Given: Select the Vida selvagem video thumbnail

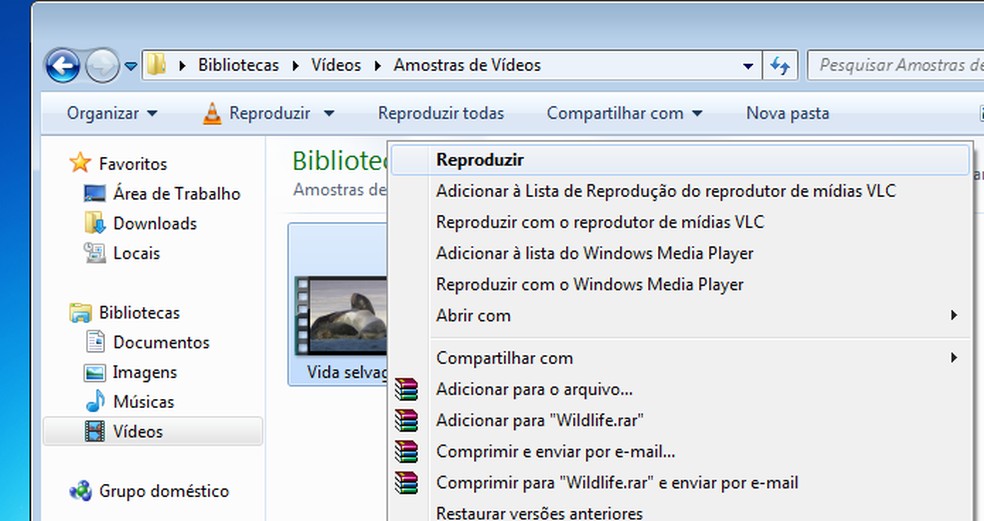Looking at the screenshot, I should 342,316.
